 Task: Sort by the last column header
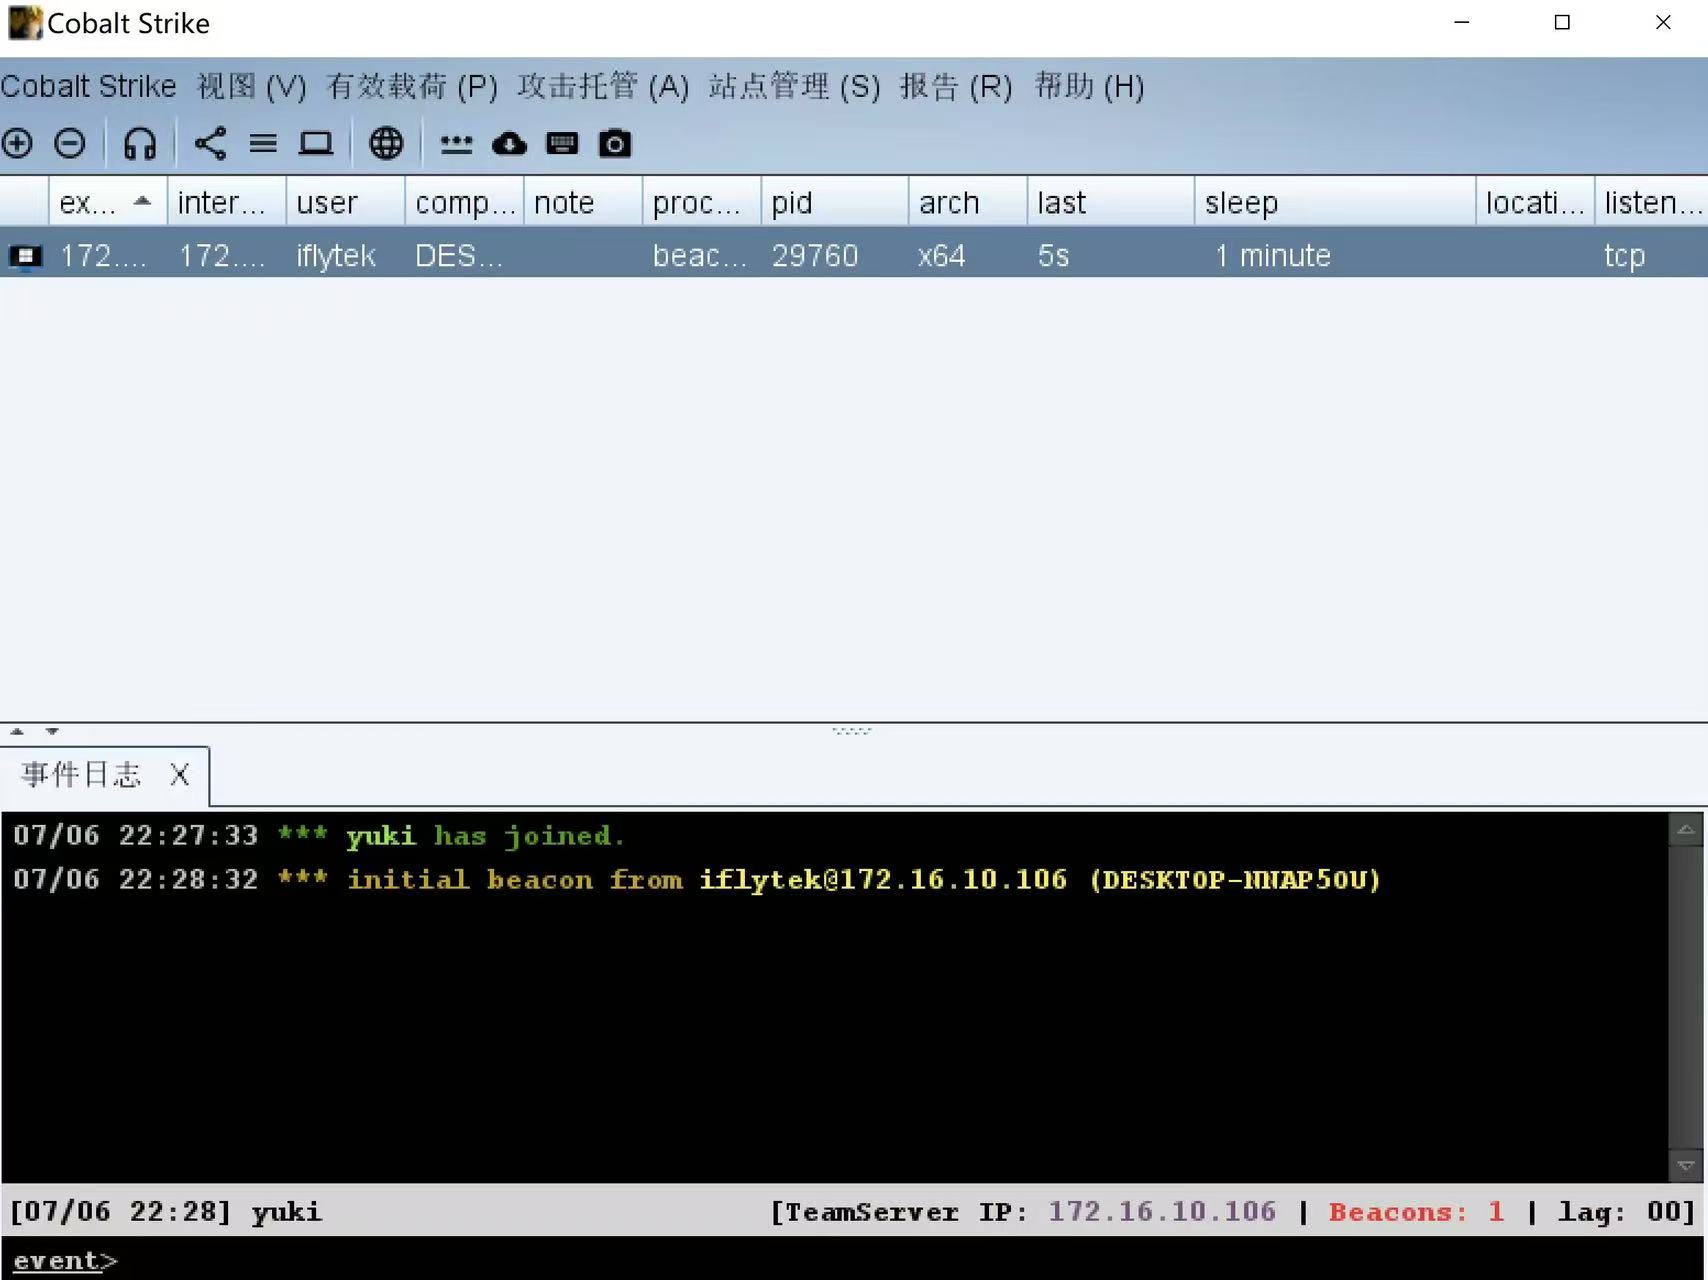1111,203
